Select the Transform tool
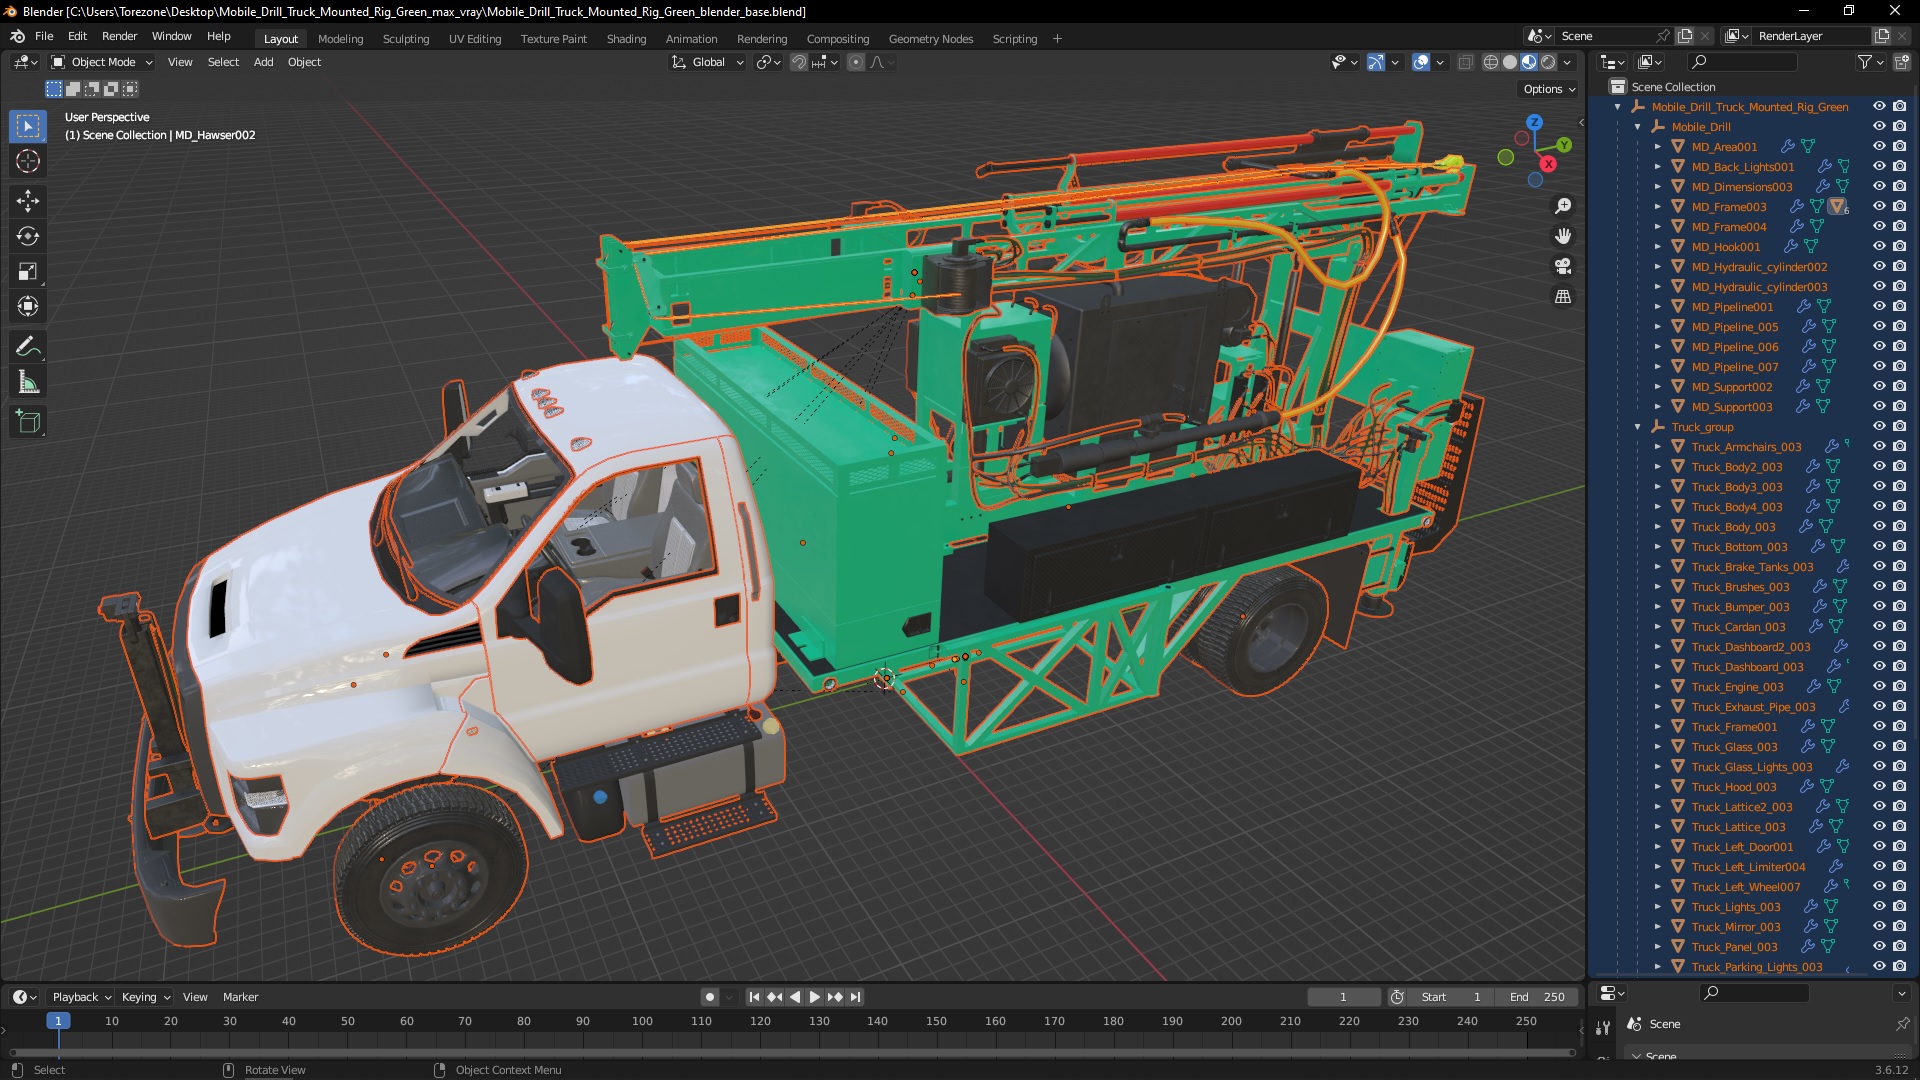This screenshot has width=1920, height=1080. (x=28, y=306)
